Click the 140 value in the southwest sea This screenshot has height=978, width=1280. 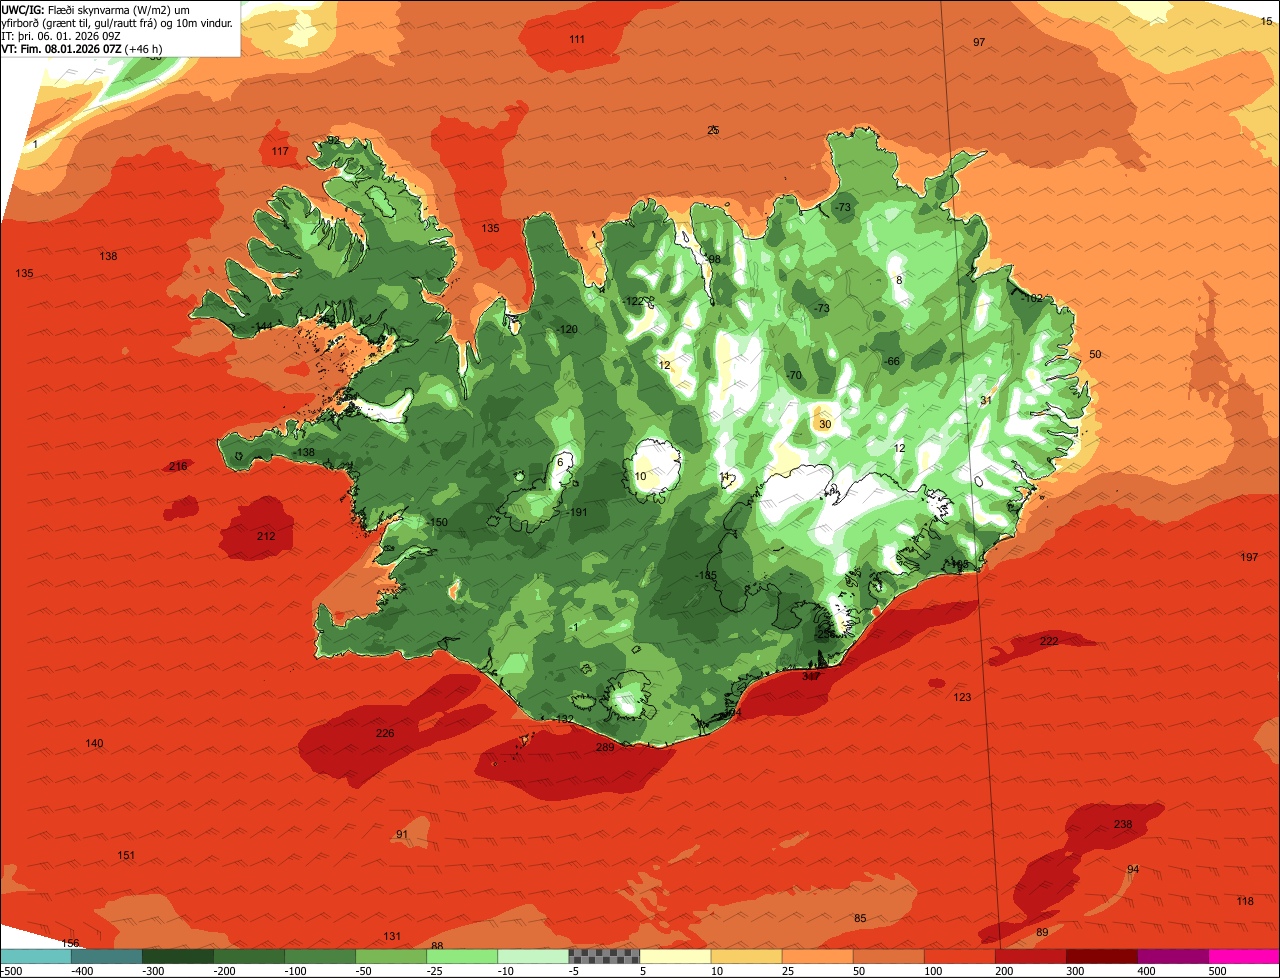click(94, 743)
